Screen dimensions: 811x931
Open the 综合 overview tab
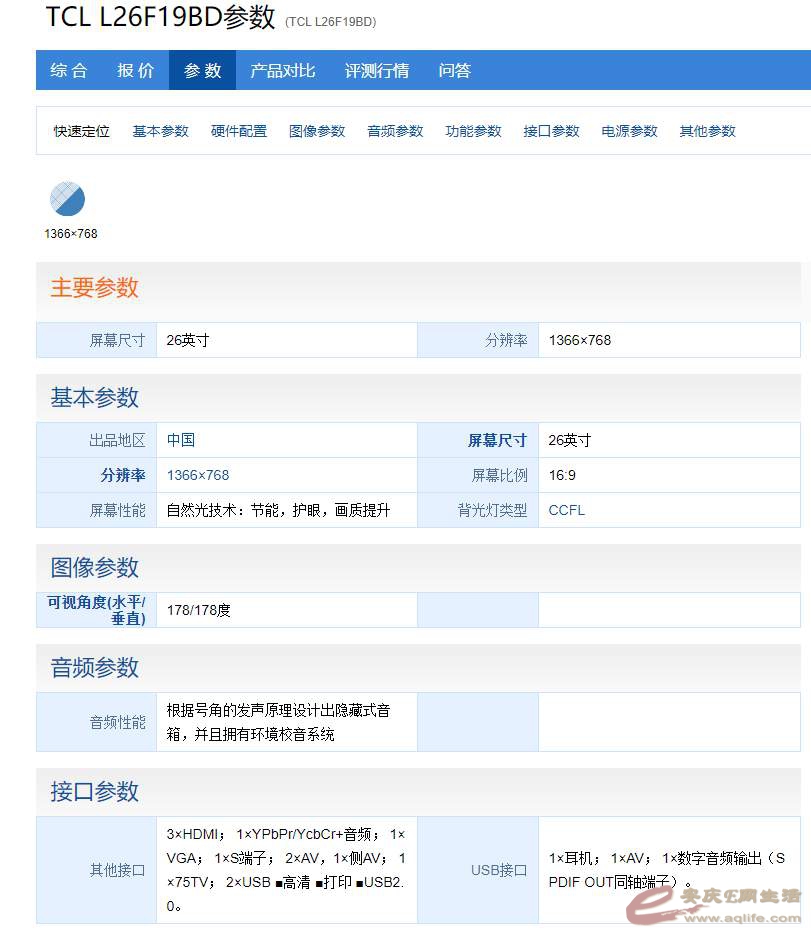69,71
